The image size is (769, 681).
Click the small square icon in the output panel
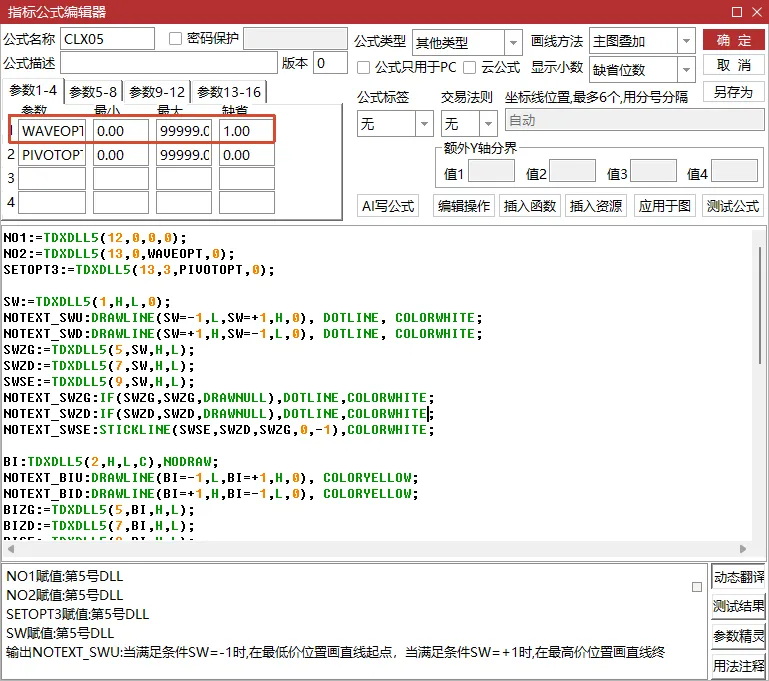696,587
